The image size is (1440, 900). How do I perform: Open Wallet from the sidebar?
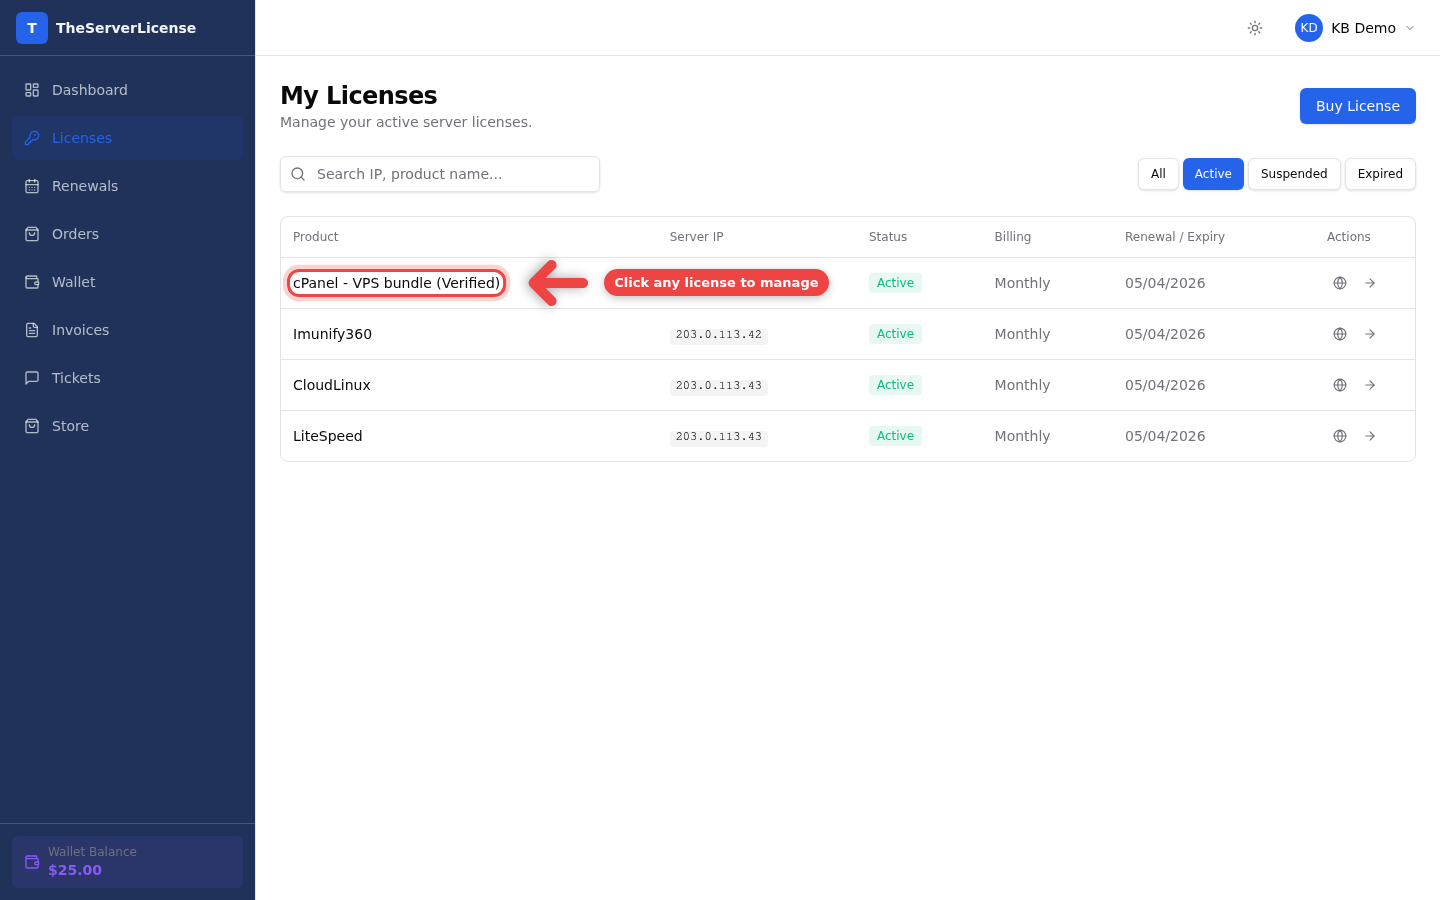point(127,282)
